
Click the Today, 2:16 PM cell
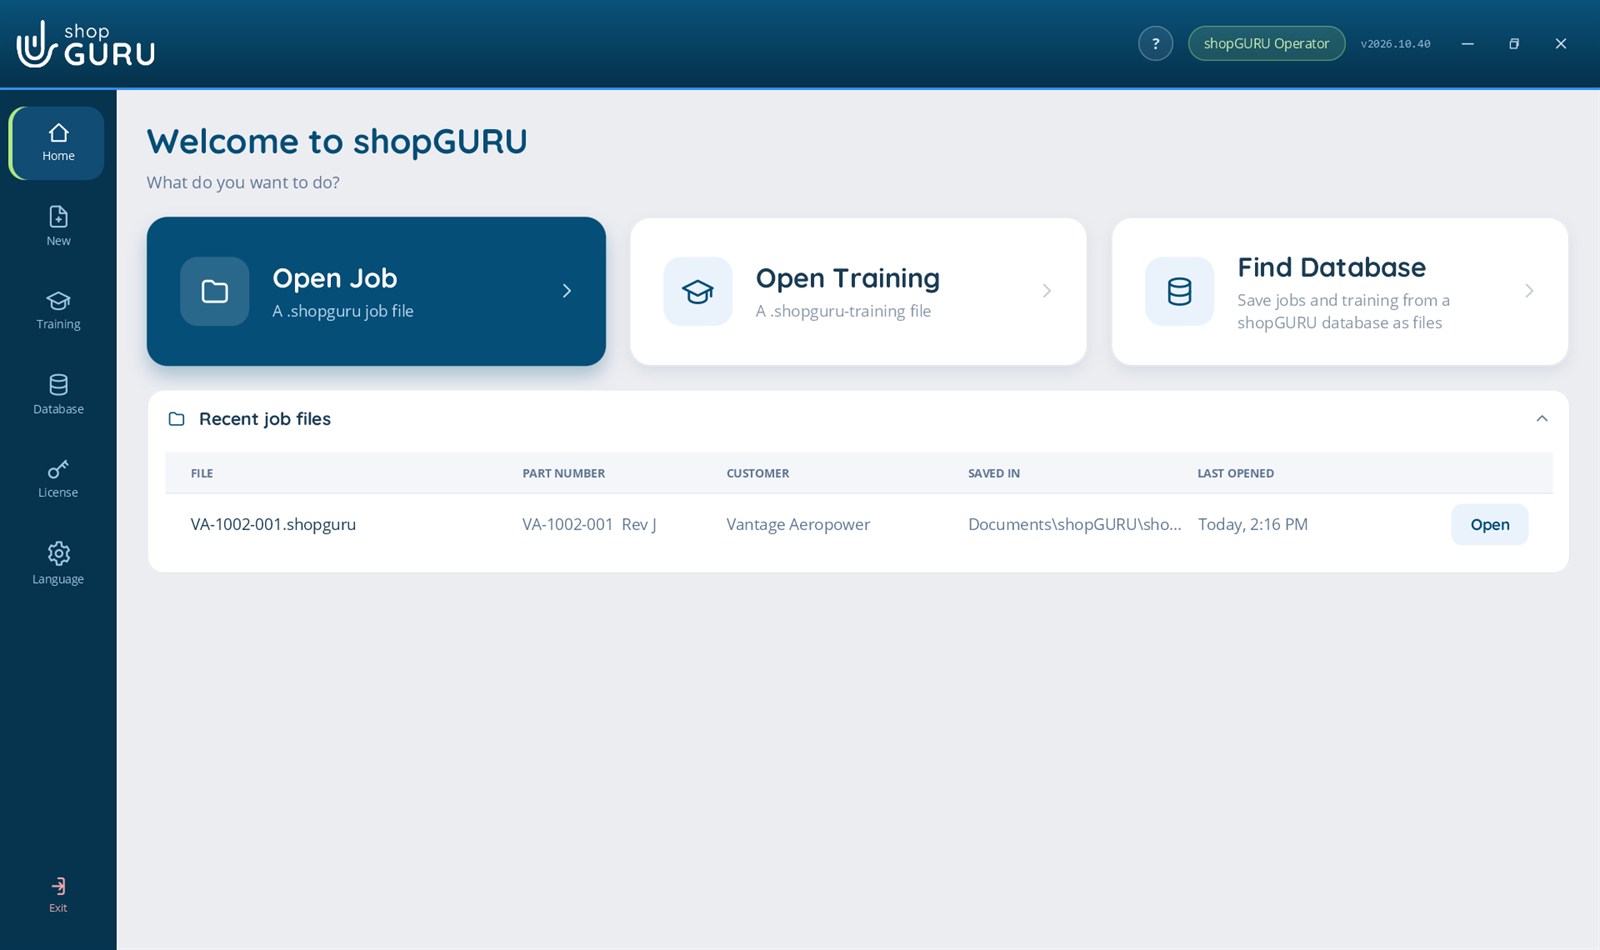point(1252,524)
